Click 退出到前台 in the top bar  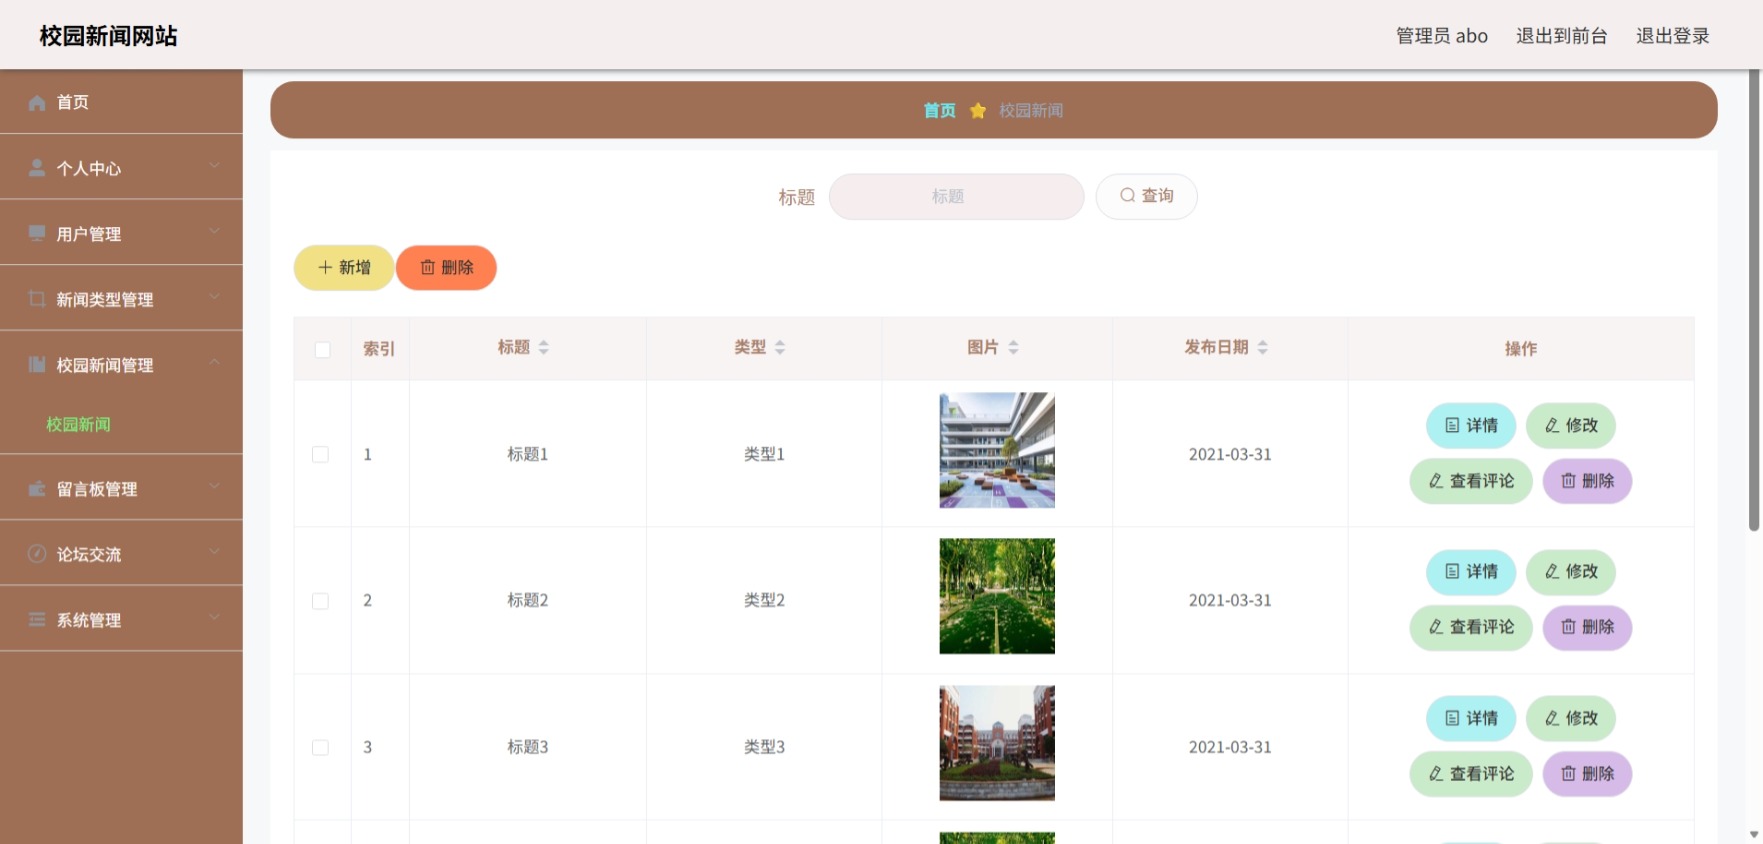point(1561,36)
